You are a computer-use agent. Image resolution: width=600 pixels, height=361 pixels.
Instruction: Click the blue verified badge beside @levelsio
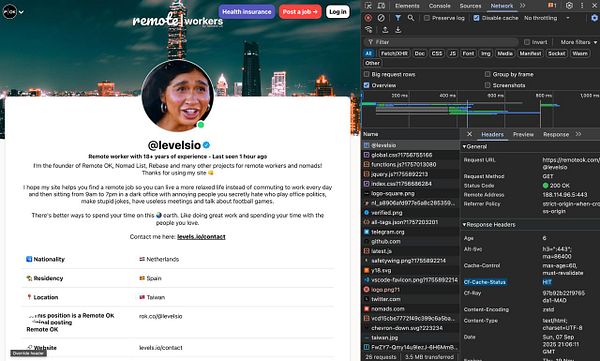(x=207, y=145)
